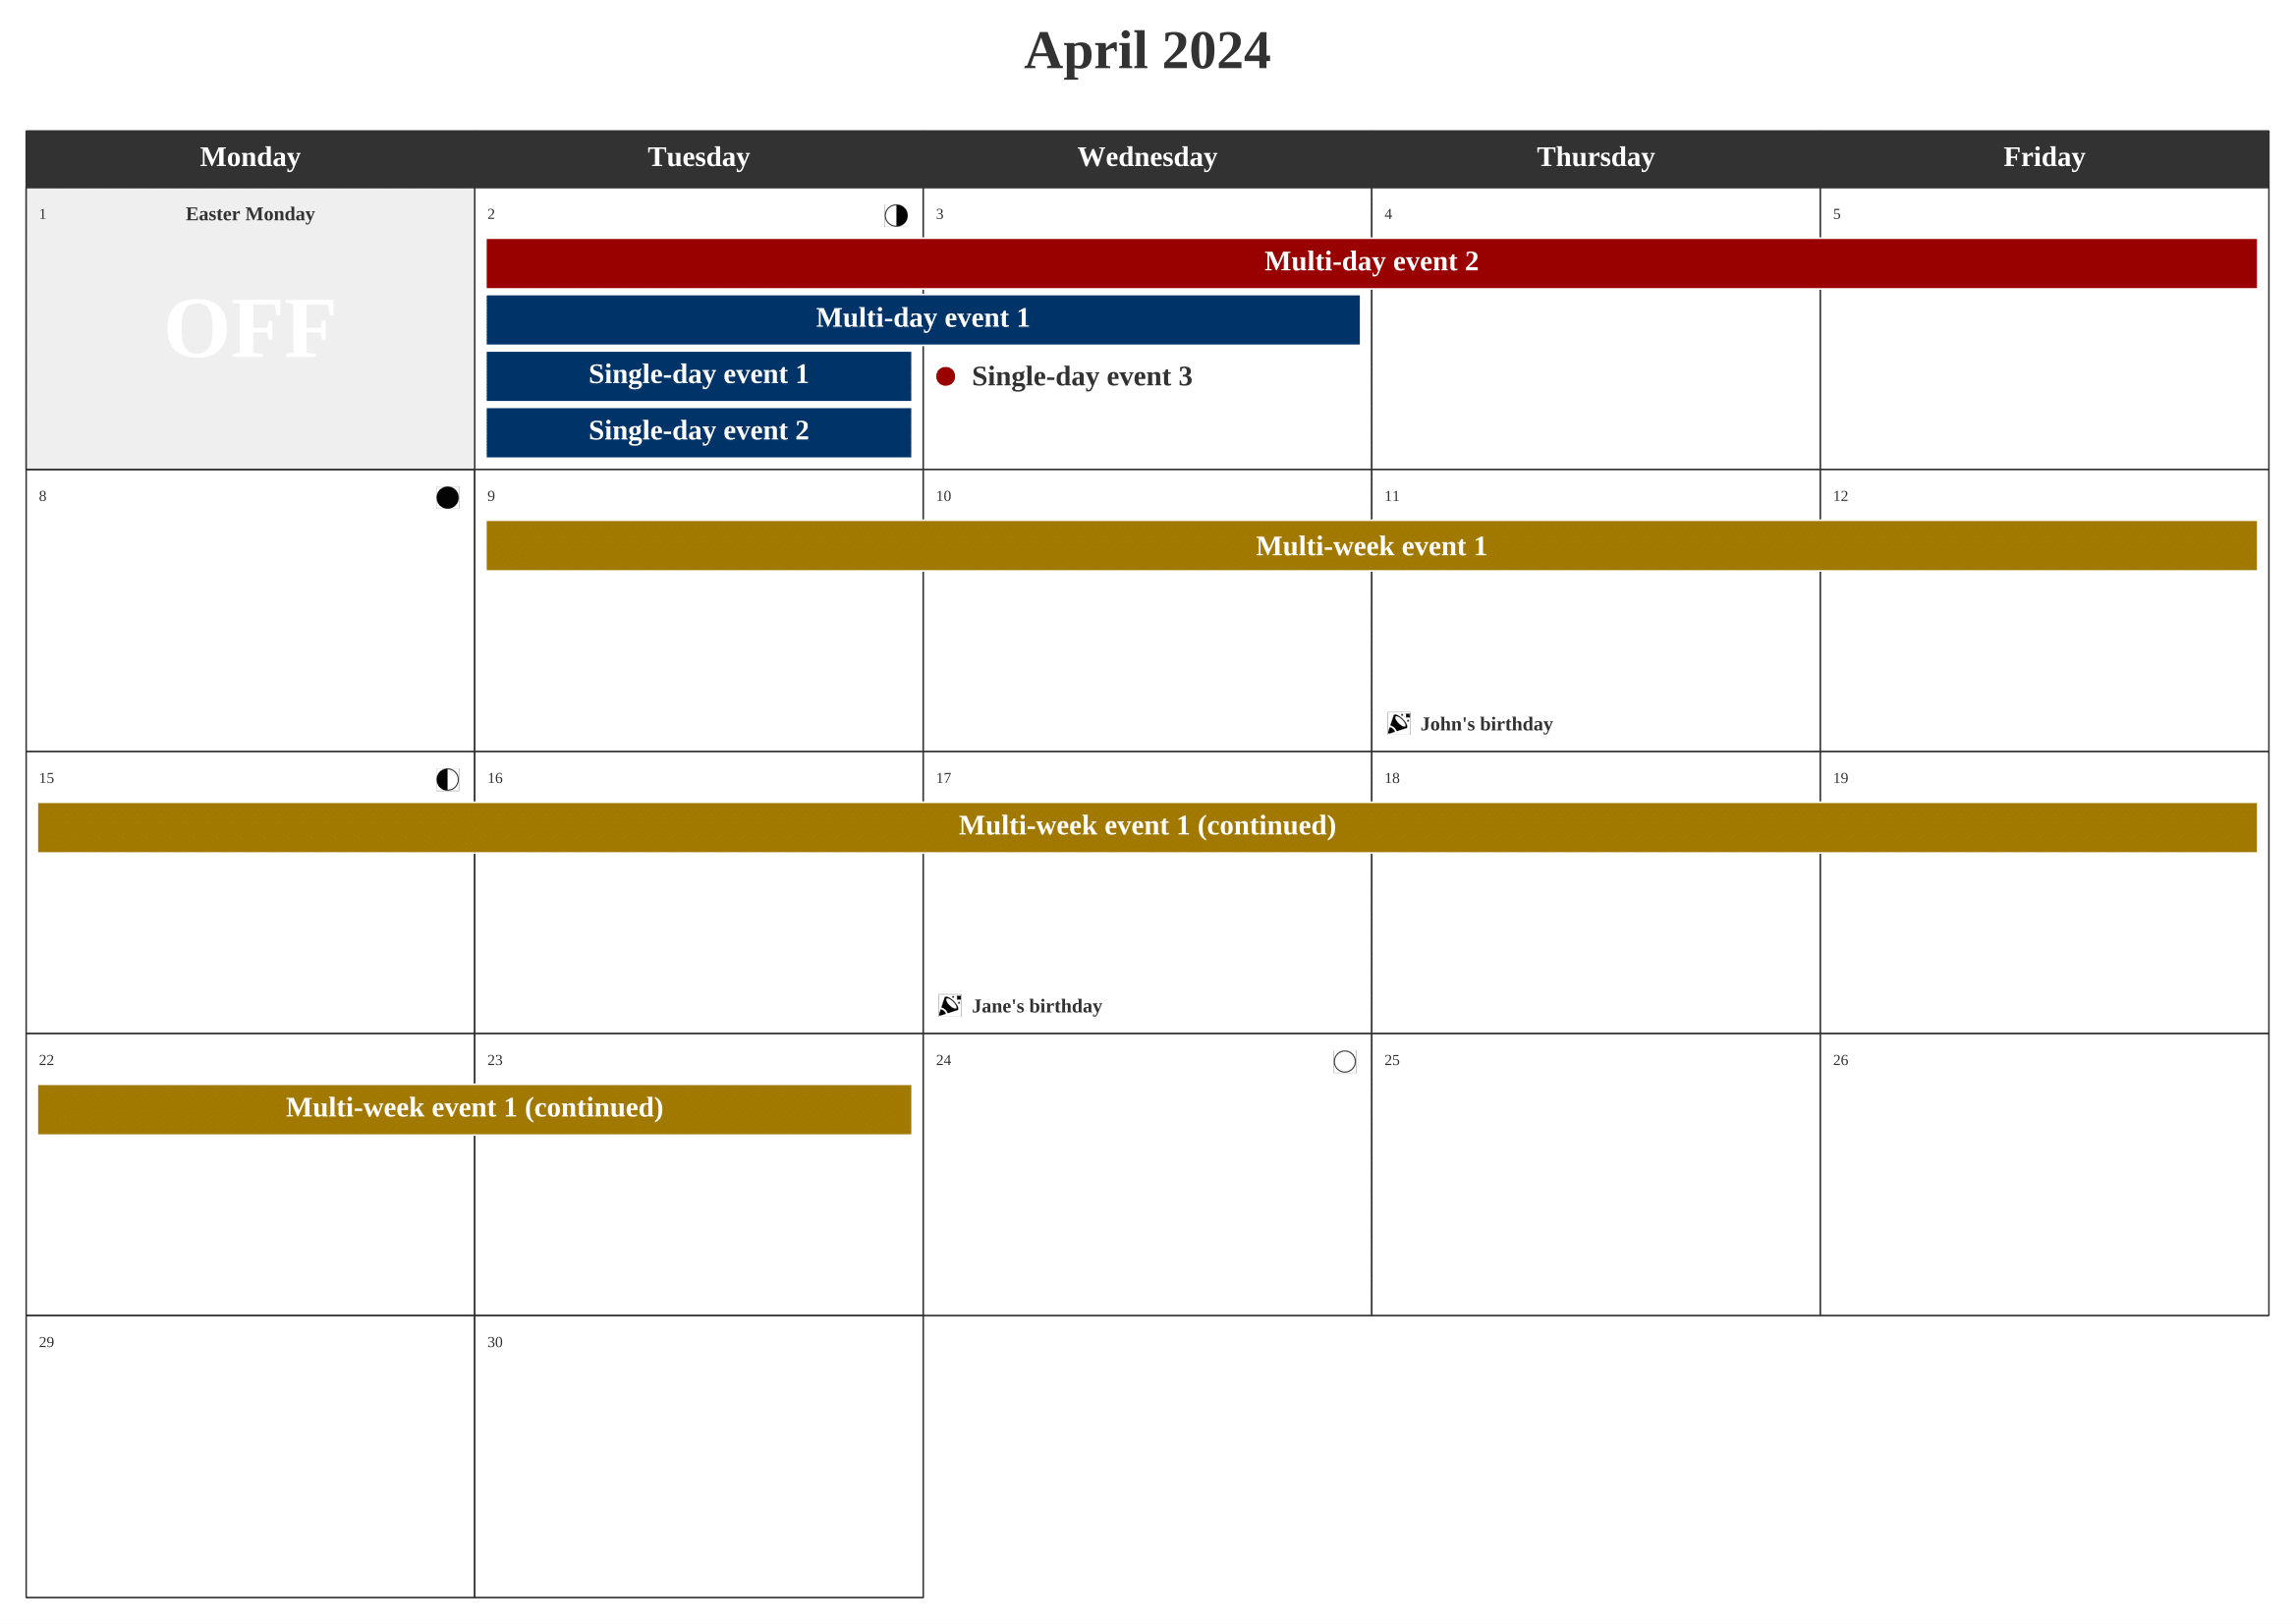Click the Easter Monday holiday label
The height and width of the screenshot is (1624, 2296).
(x=252, y=214)
